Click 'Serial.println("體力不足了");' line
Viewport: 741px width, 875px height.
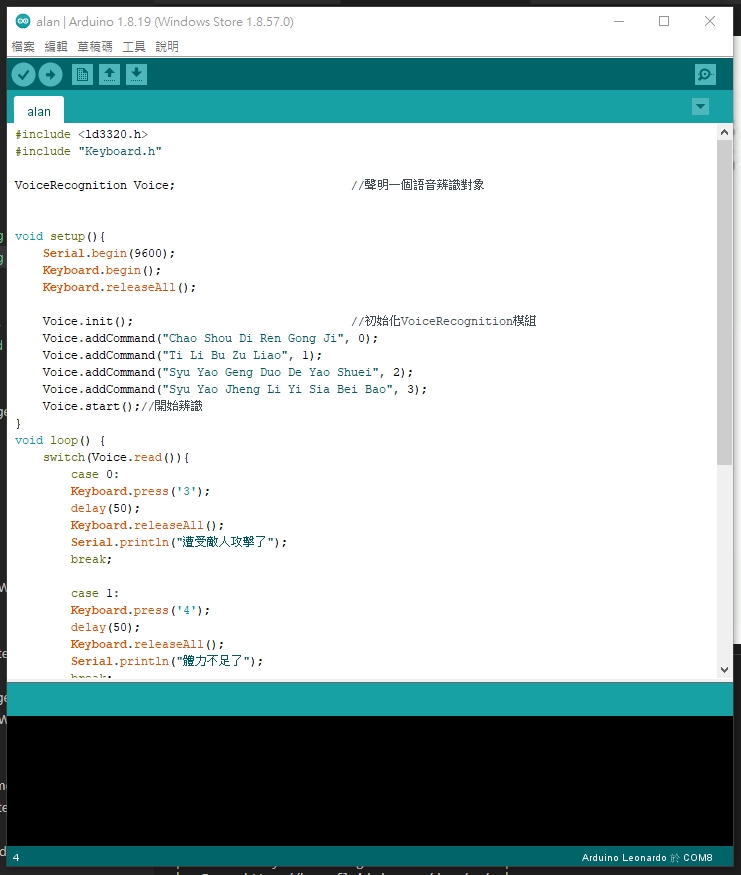point(167,661)
